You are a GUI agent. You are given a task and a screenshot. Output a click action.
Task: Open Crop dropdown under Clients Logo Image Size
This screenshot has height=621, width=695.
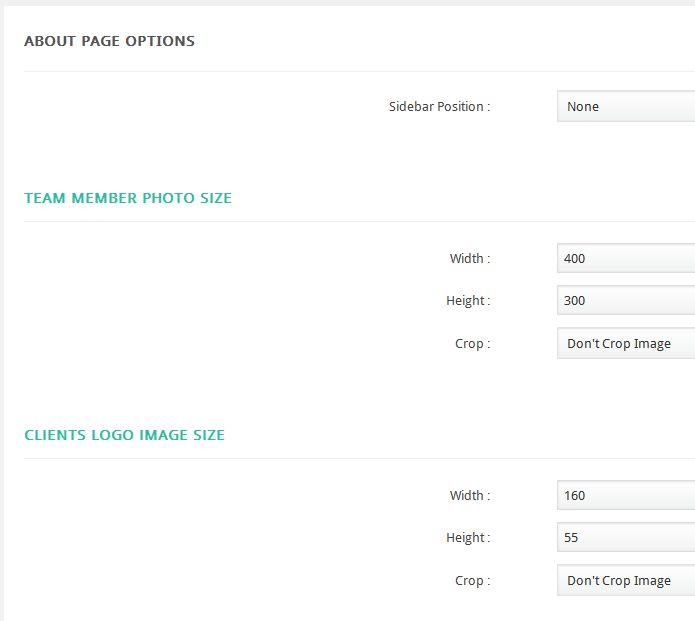[x=626, y=580]
